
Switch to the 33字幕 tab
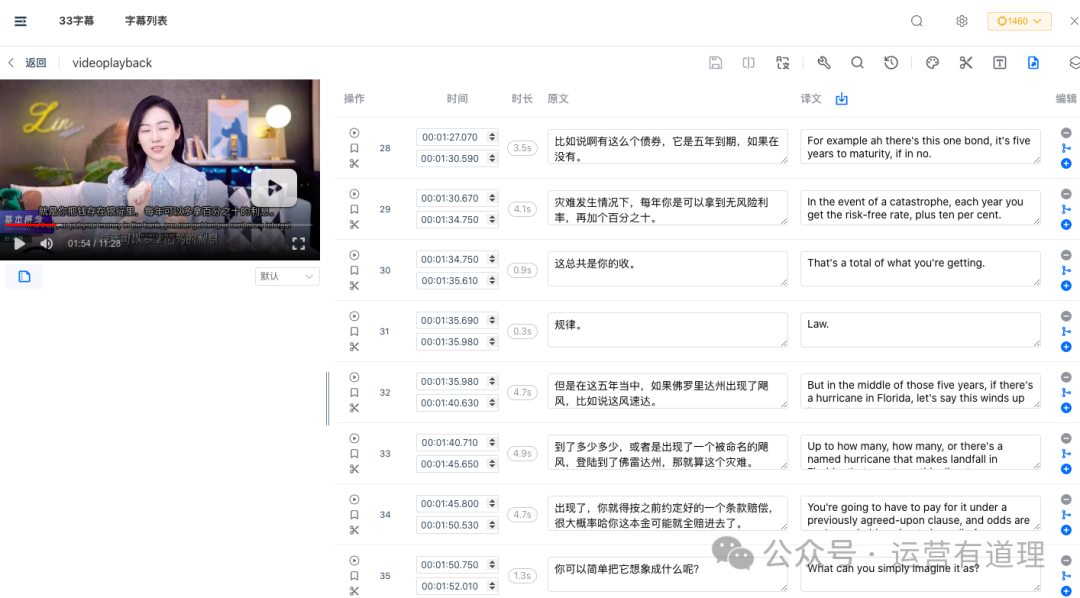click(x=76, y=20)
